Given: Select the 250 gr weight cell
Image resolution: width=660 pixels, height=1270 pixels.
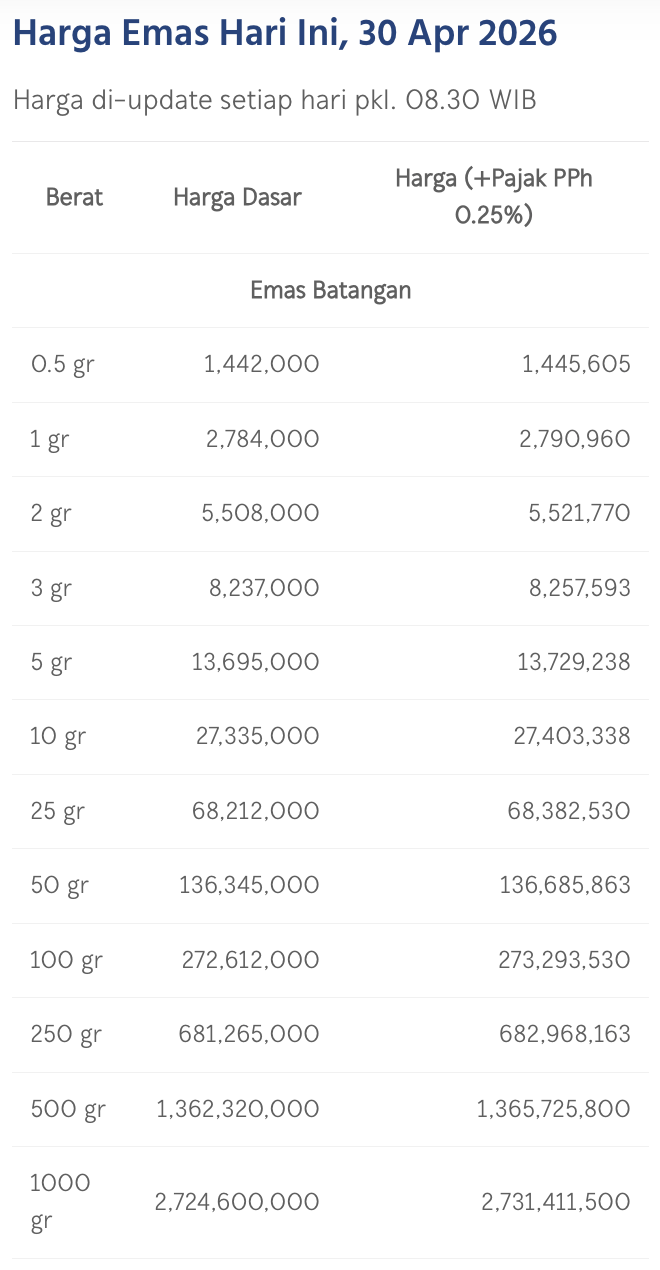Looking at the screenshot, I should [x=65, y=1034].
